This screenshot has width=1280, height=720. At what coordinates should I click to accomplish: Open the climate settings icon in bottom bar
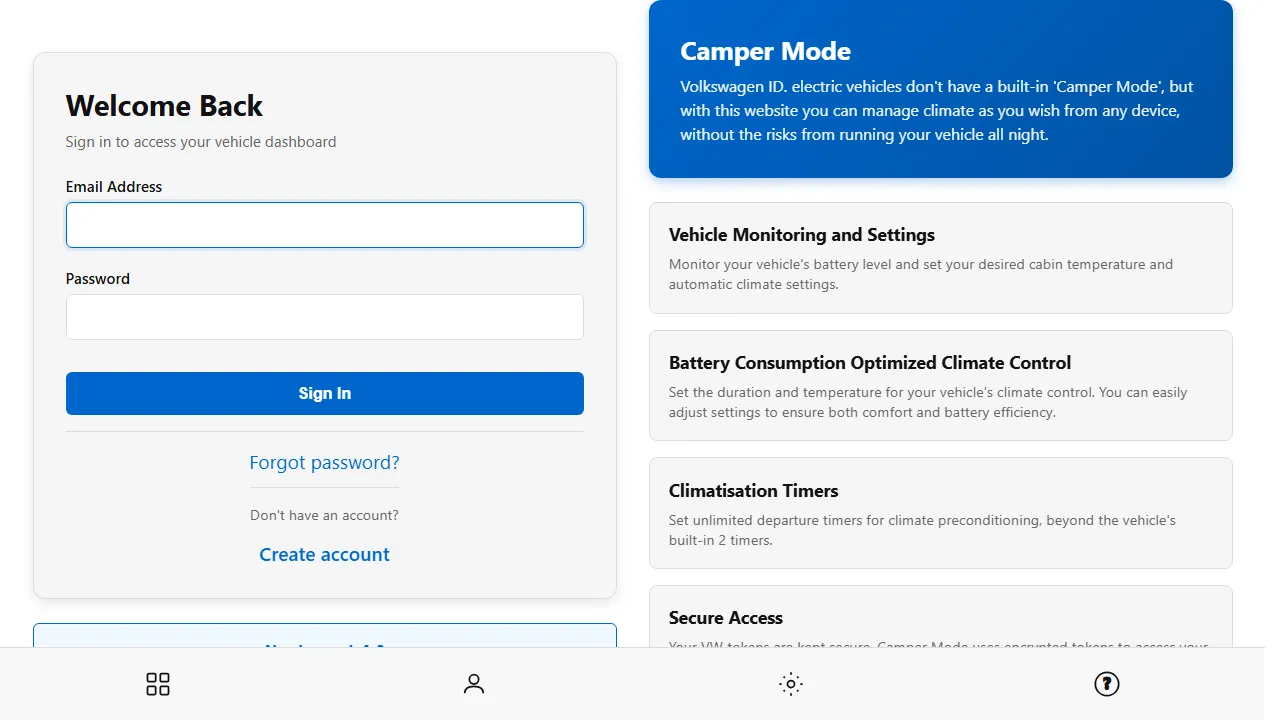pyautogui.click(x=790, y=684)
